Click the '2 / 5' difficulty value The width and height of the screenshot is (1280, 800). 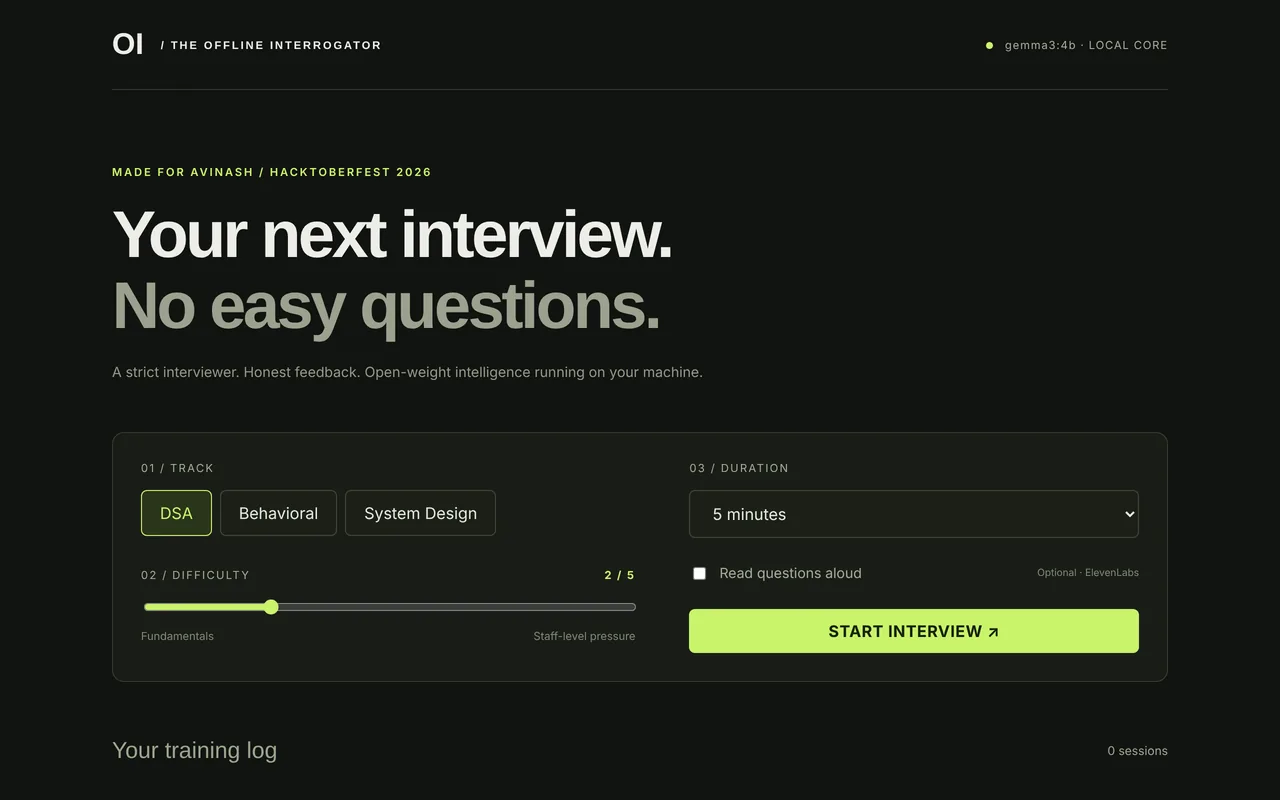(619, 575)
